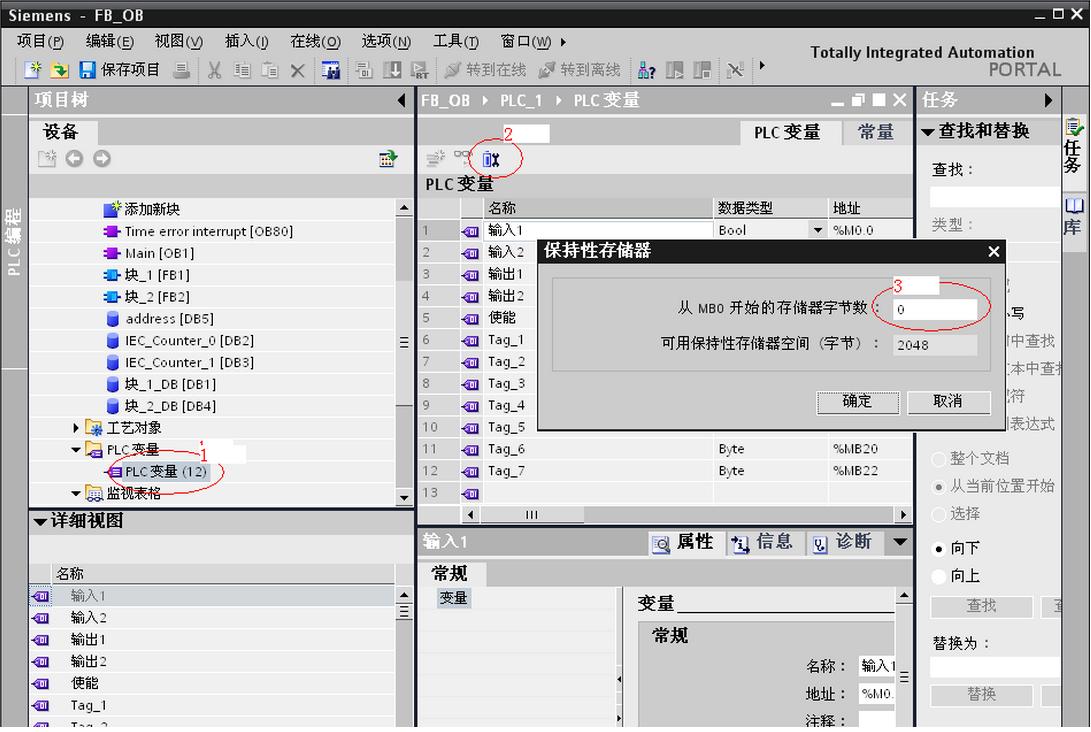Click the insert row icon in PLC 变量 toolbar
Image resolution: width=1091 pixels, height=732 pixels.
tap(436, 159)
